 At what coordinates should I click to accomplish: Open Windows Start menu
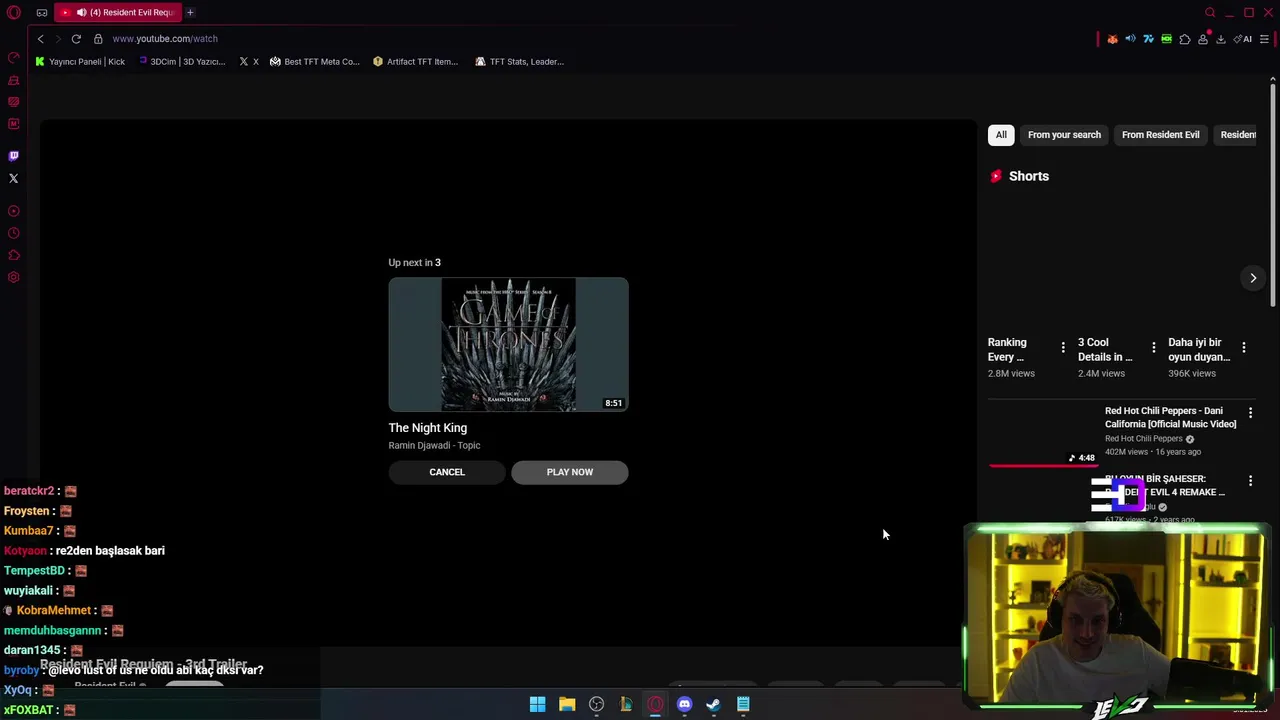[537, 704]
